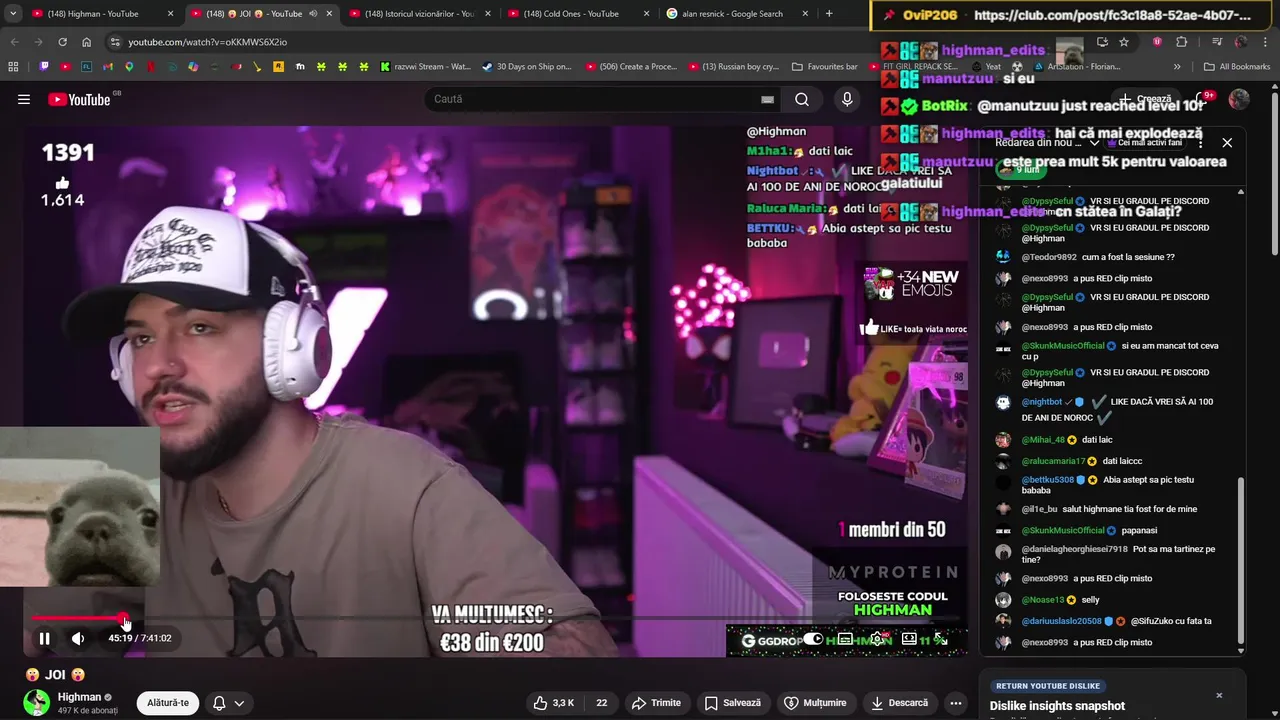
Task: Click the Mulțumire thanks button
Action: pos(815,703)
